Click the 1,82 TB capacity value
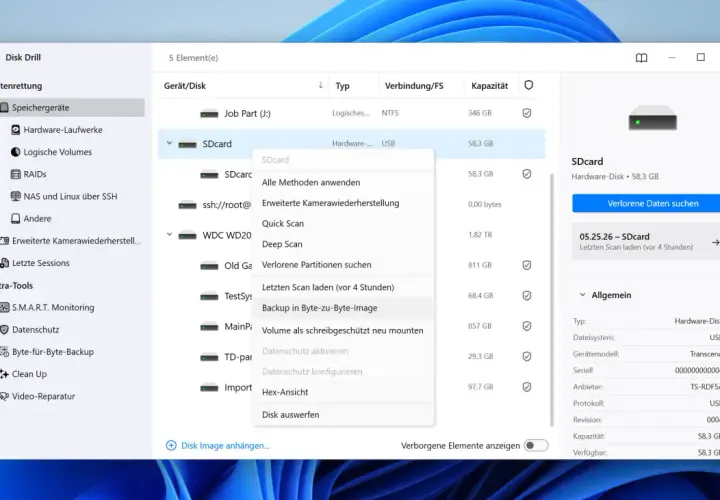 click(480, 235)
